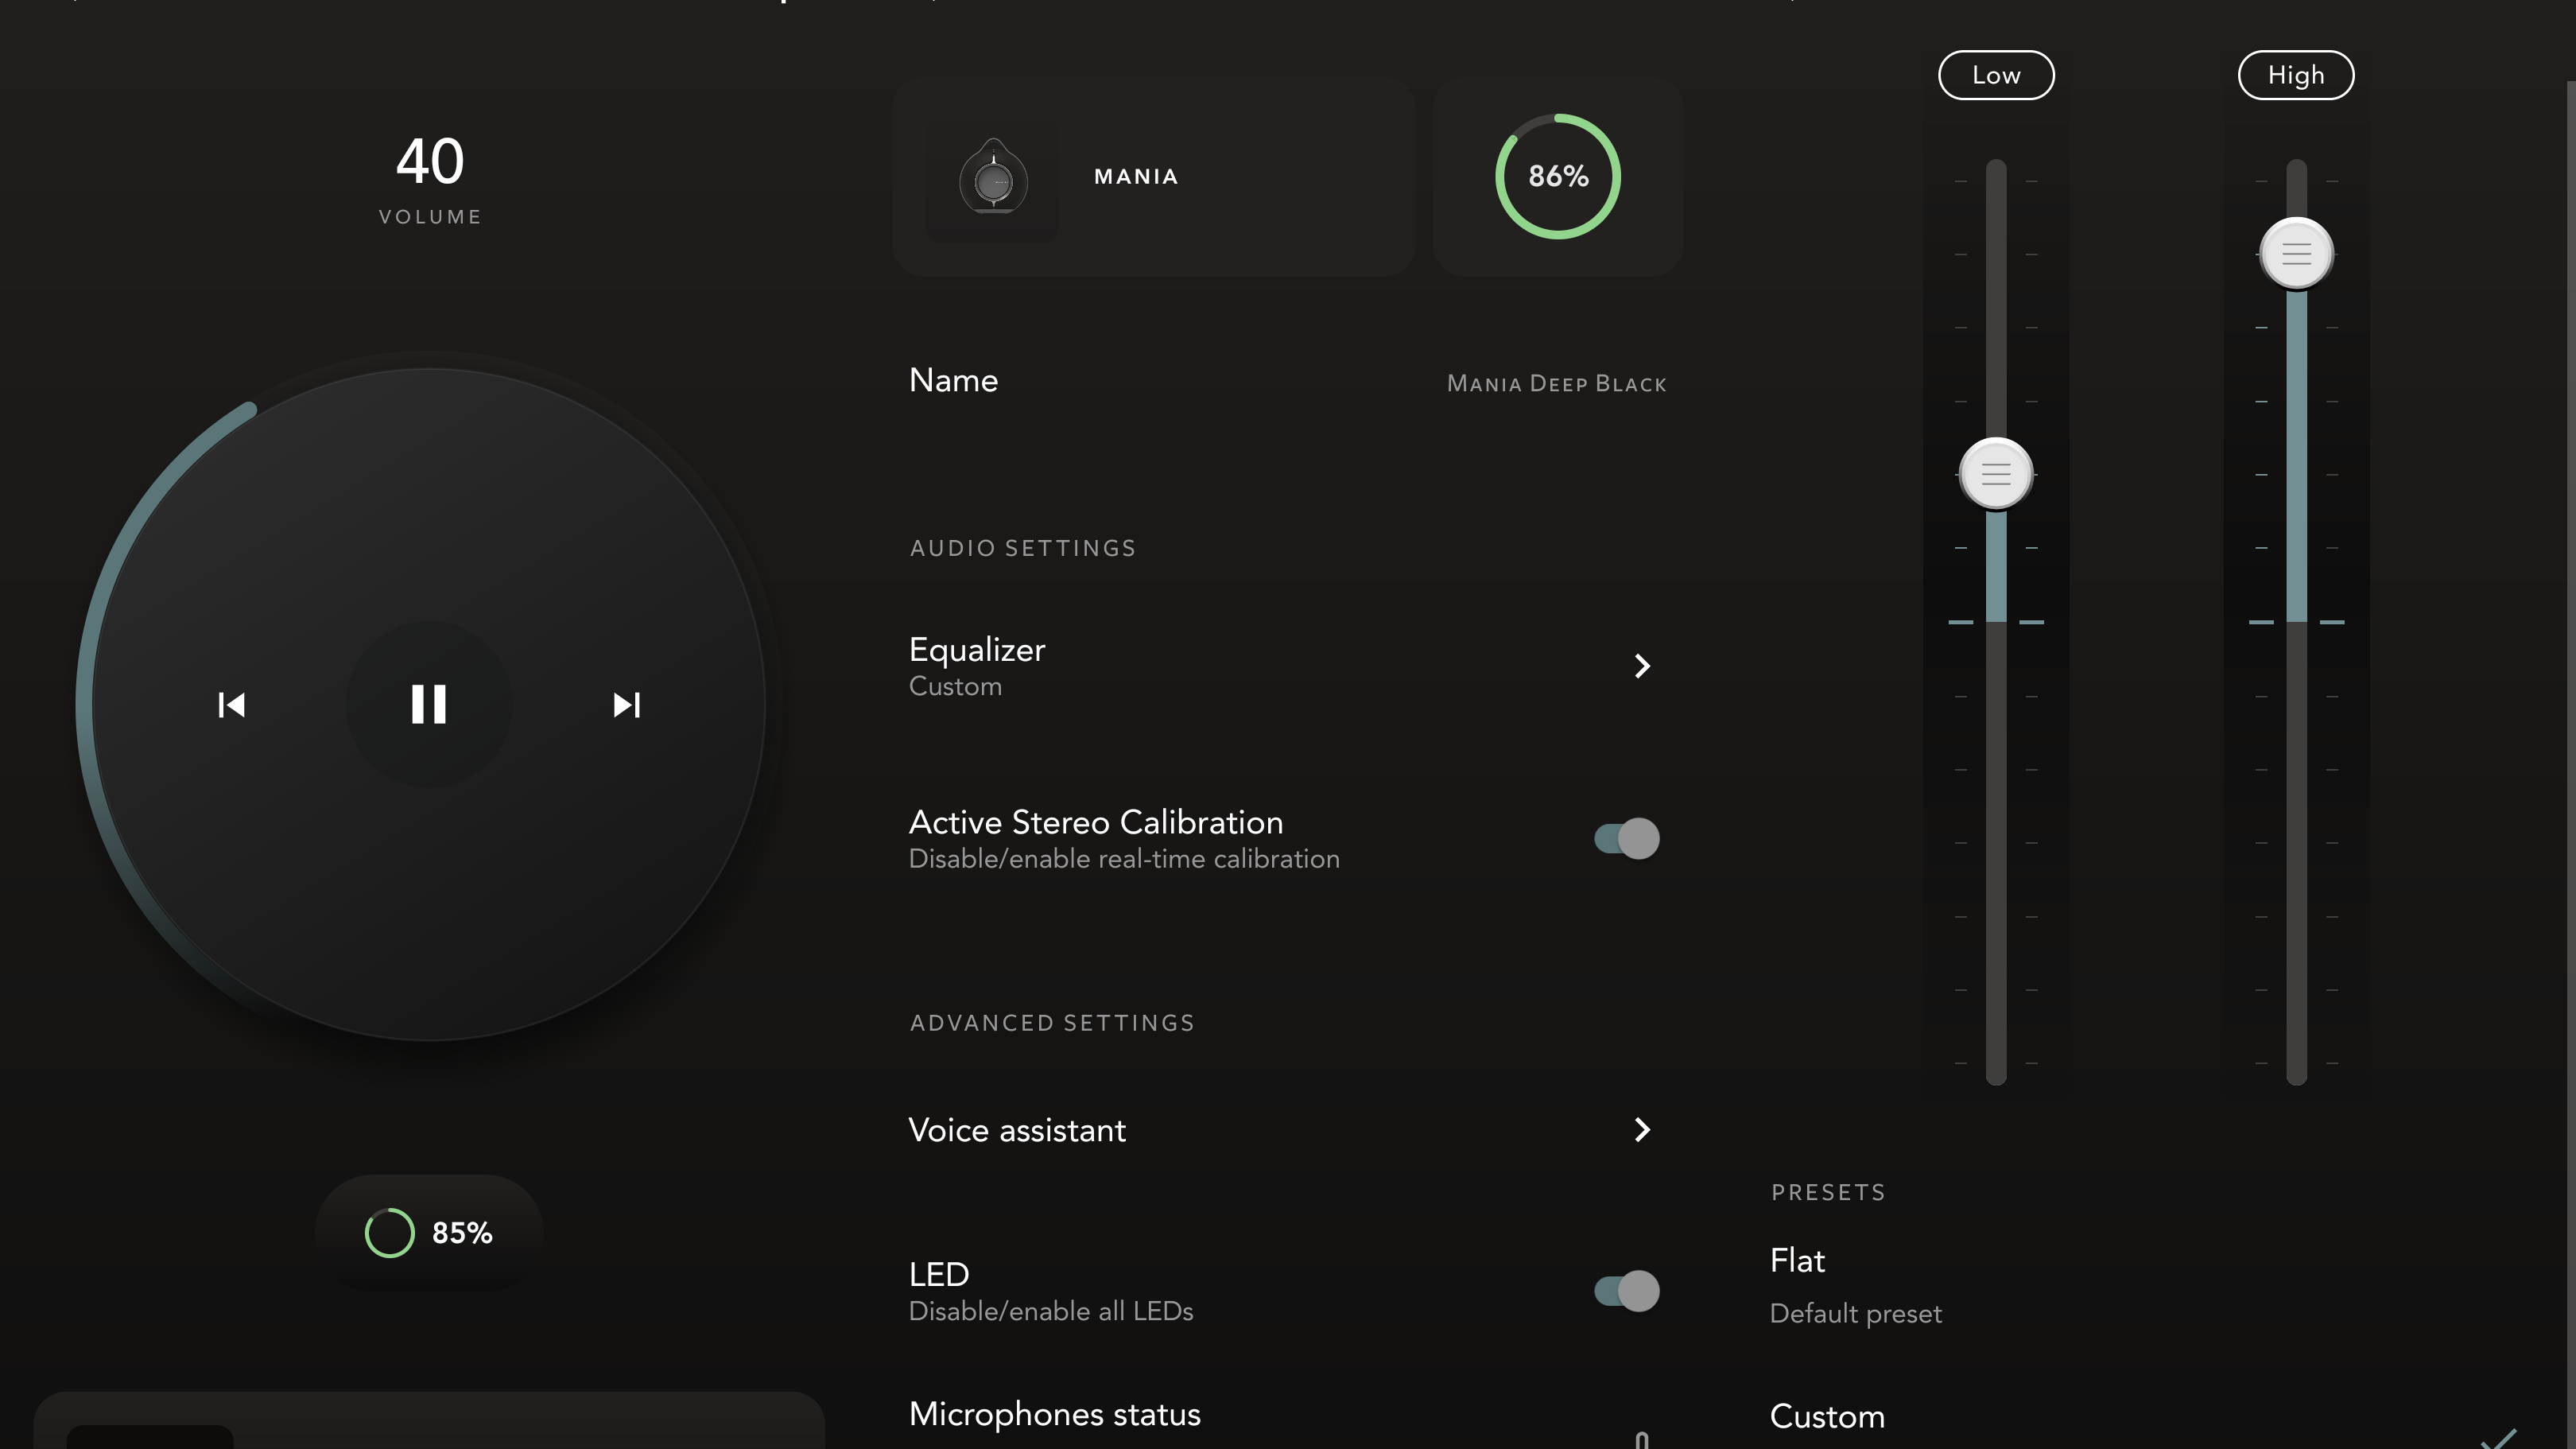Drag the left equalizer frequency slider
Screen dimensions: 2576x1449
(x=1994, y=472)
